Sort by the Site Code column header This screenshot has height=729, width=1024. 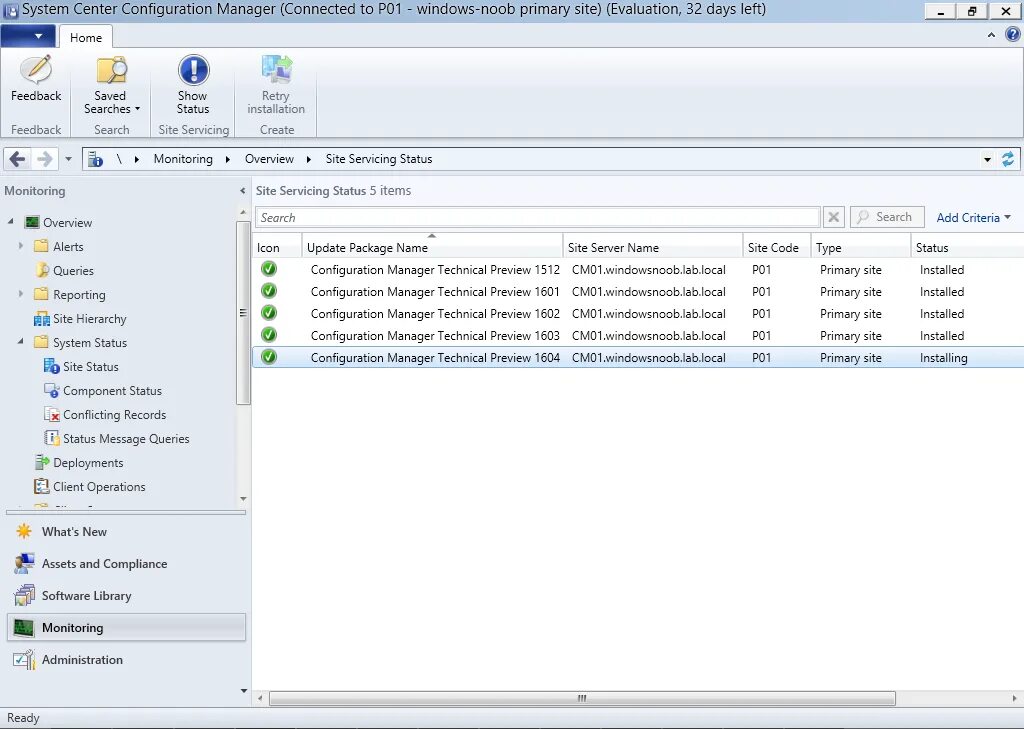click(776, 248)
